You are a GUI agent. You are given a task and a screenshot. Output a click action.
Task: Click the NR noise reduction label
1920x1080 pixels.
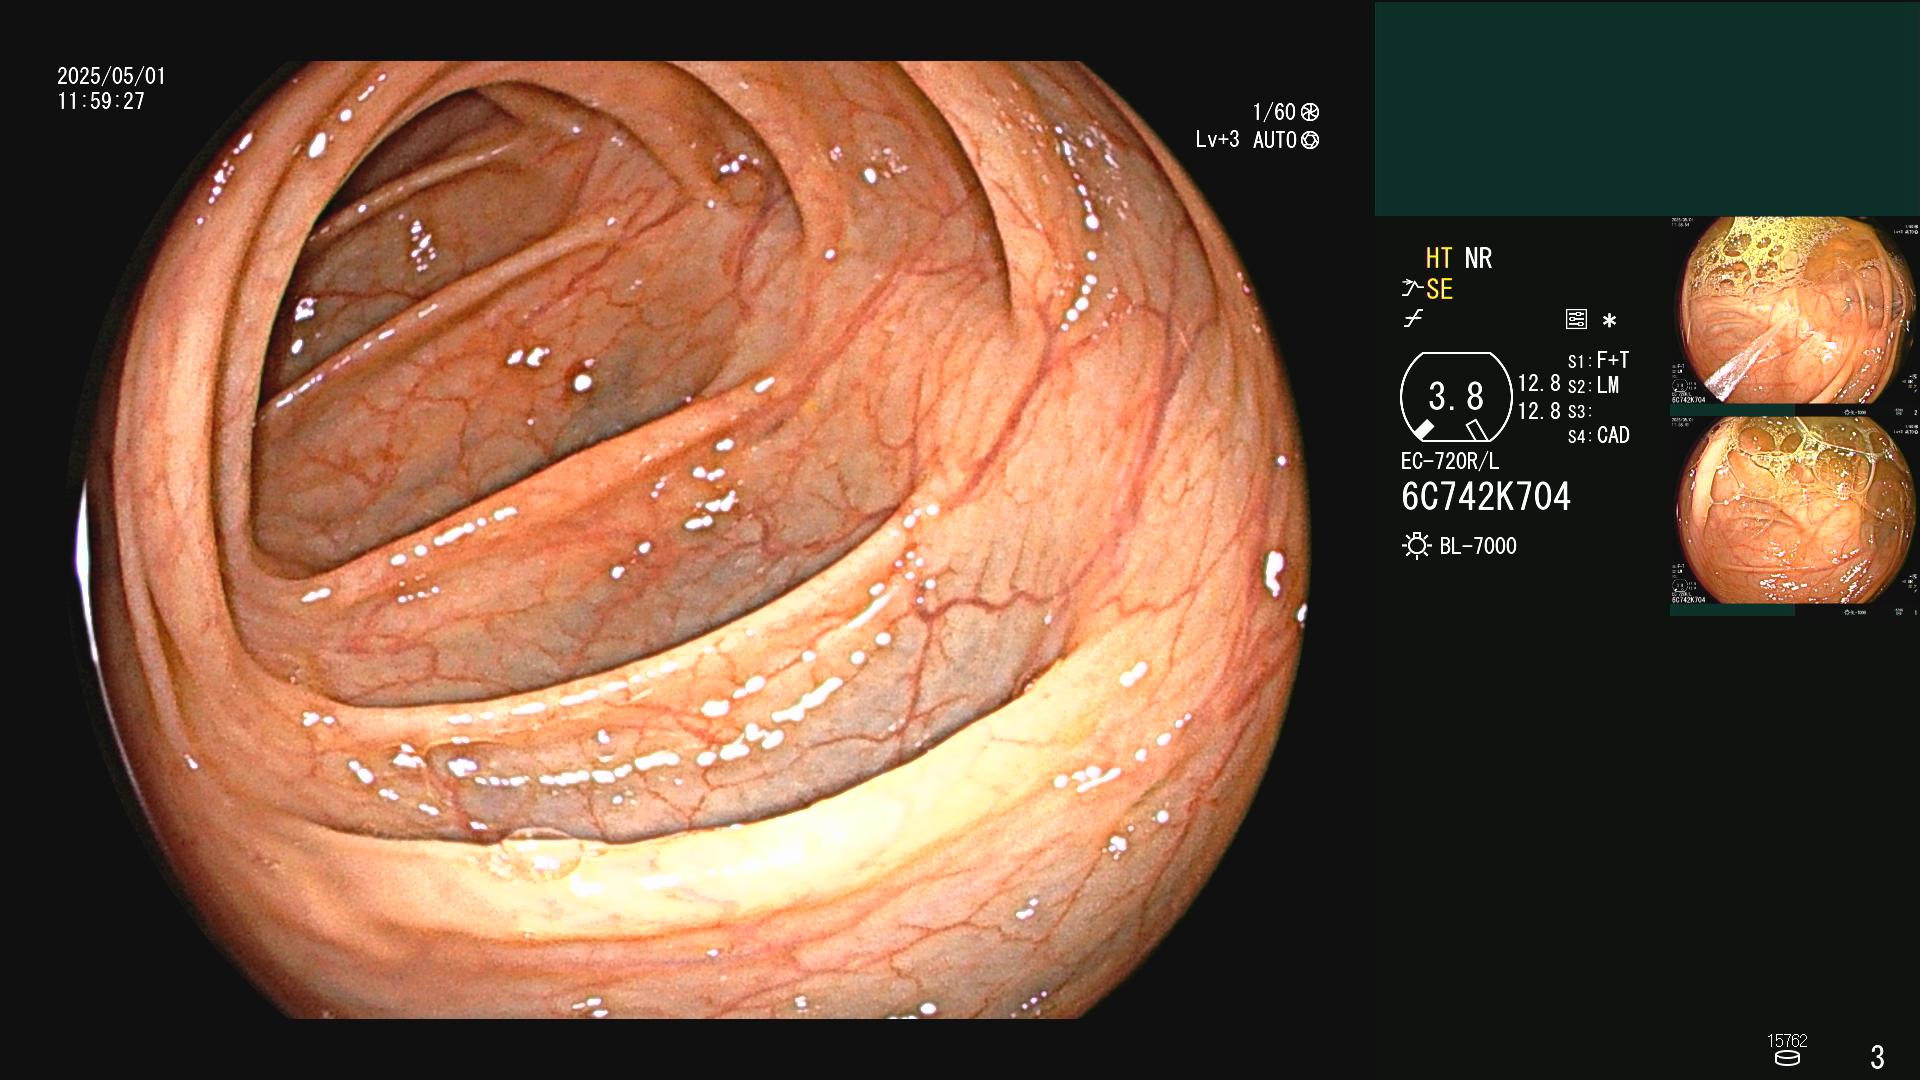(1478, 258)
